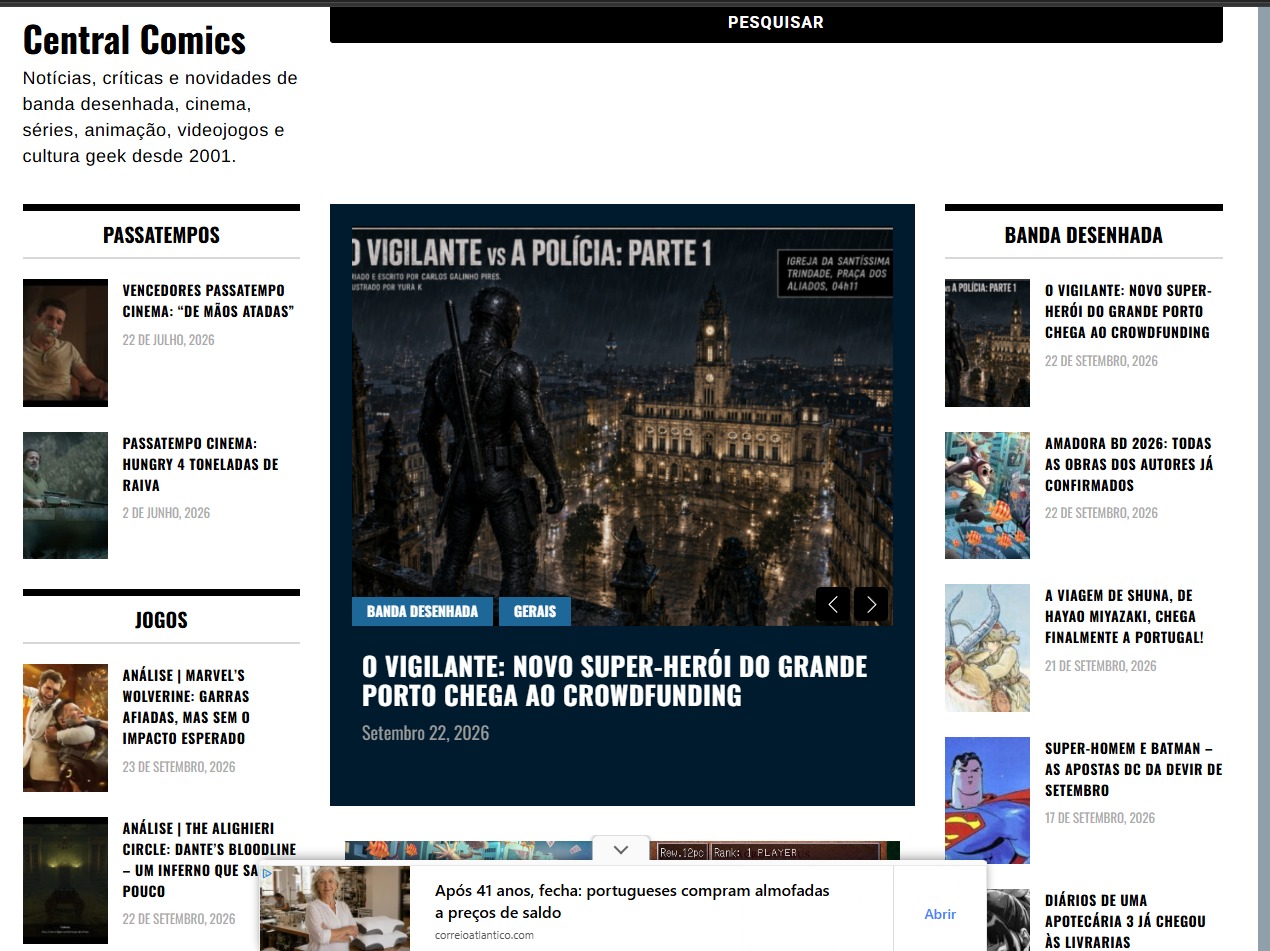
Task: Open the Central Comics site title
Action: coord(134,40)
